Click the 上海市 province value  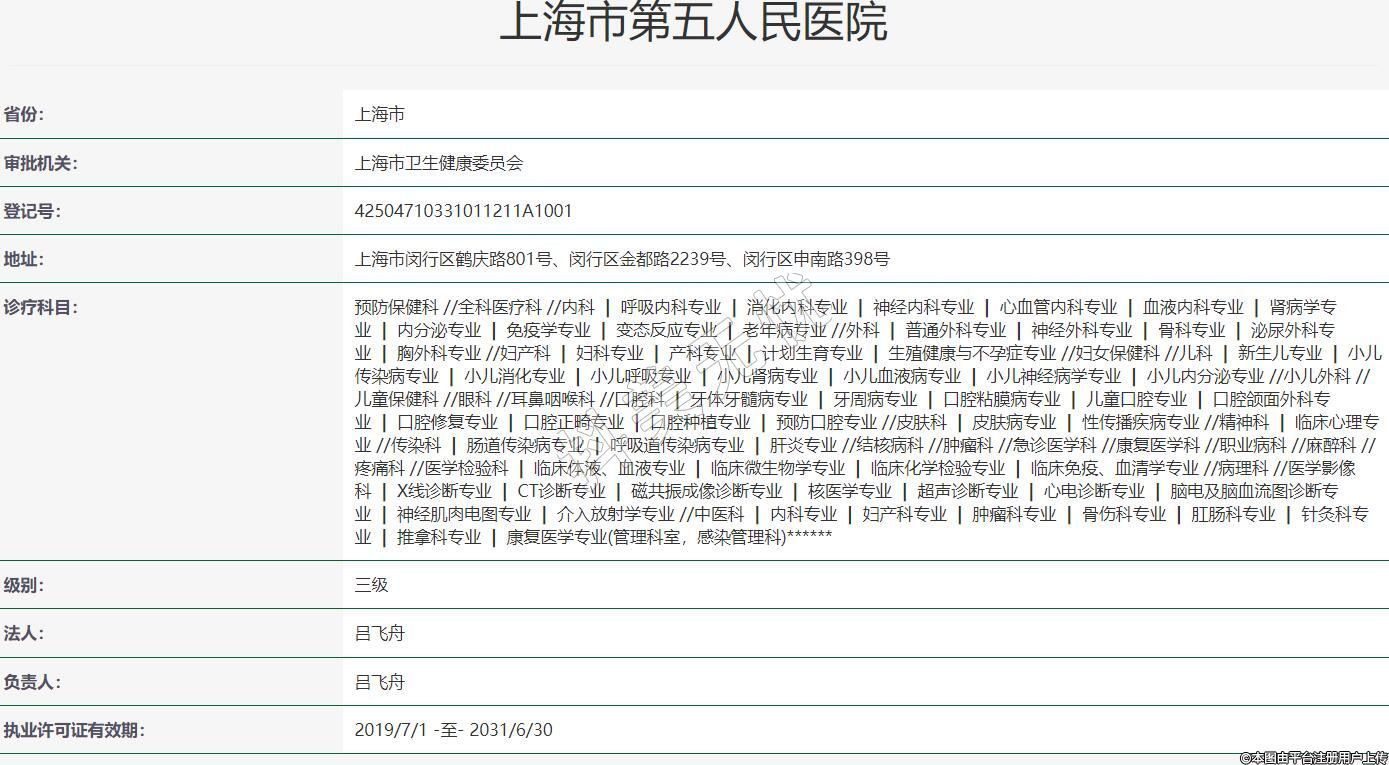point(380,115)
